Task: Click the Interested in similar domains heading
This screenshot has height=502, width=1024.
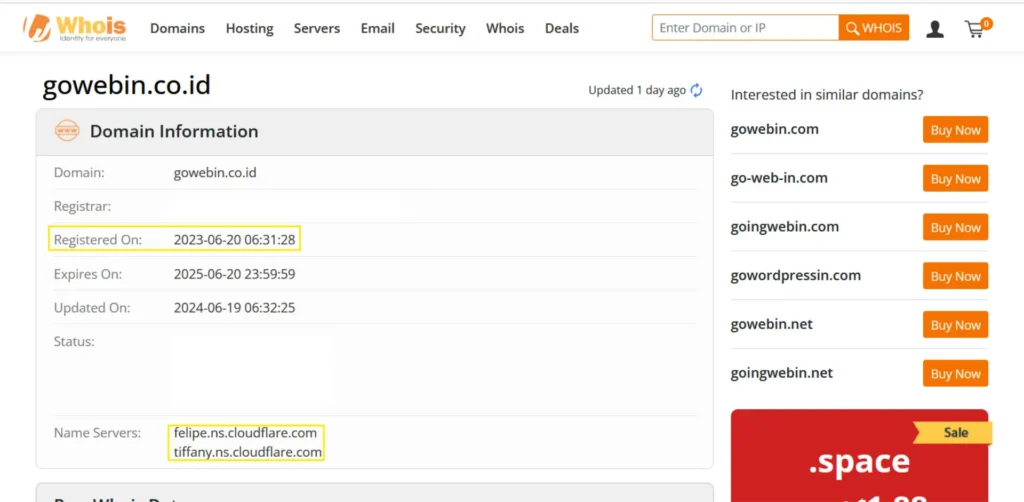Action: click(x=827, y=95)
